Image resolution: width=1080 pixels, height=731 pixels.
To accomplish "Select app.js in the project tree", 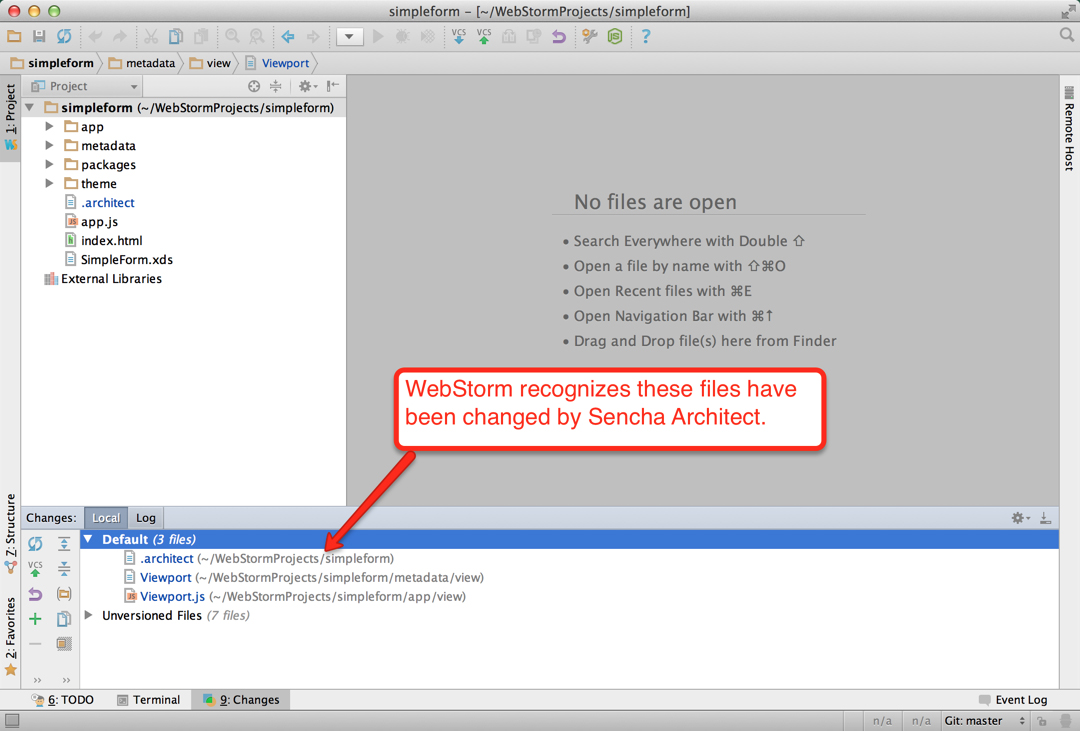I will tap(99, 222).
